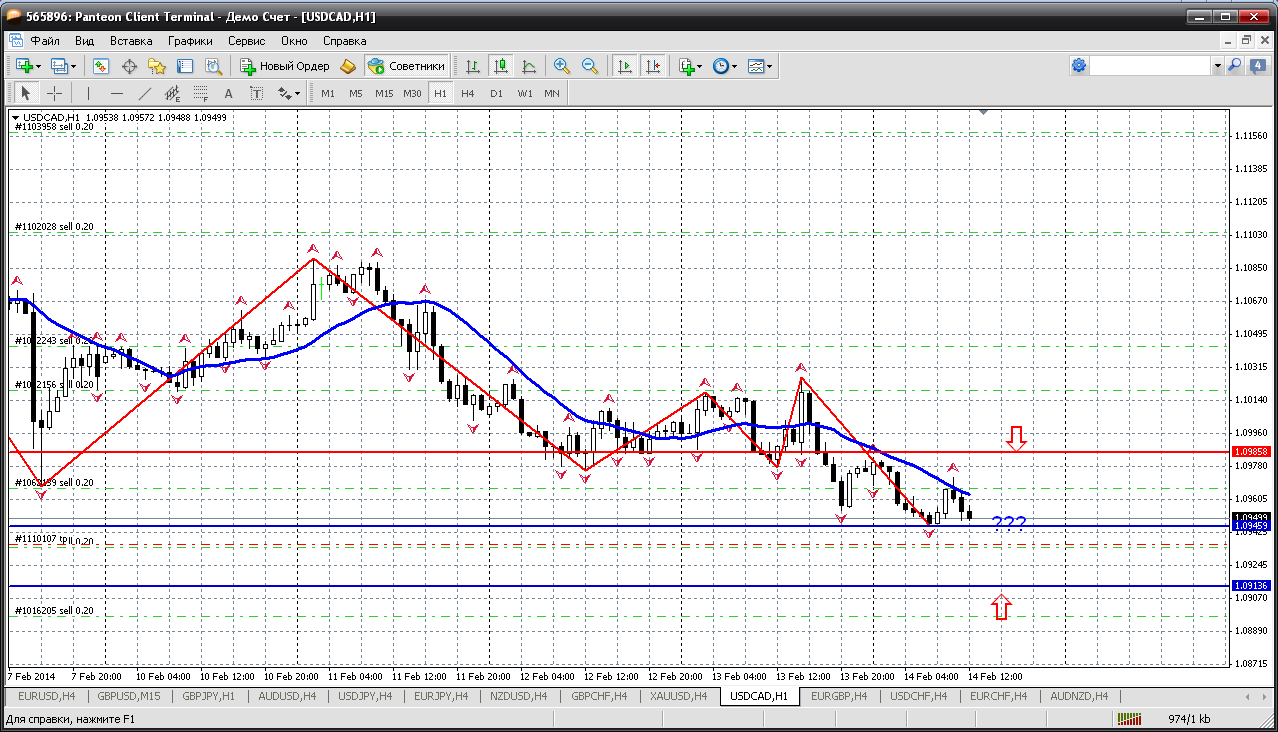The height and width of the screenshot is (732, 1278).
Task: Open the Вставка menu
Action: [131, 41]
